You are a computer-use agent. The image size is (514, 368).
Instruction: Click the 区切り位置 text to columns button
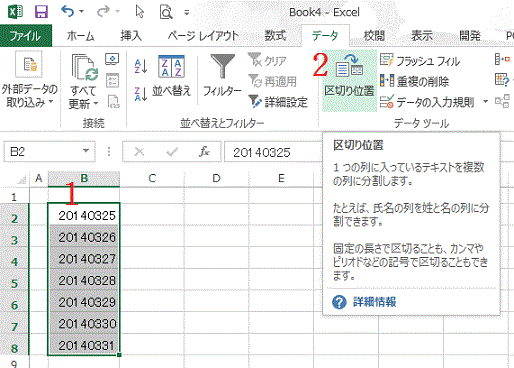[349, 80]
